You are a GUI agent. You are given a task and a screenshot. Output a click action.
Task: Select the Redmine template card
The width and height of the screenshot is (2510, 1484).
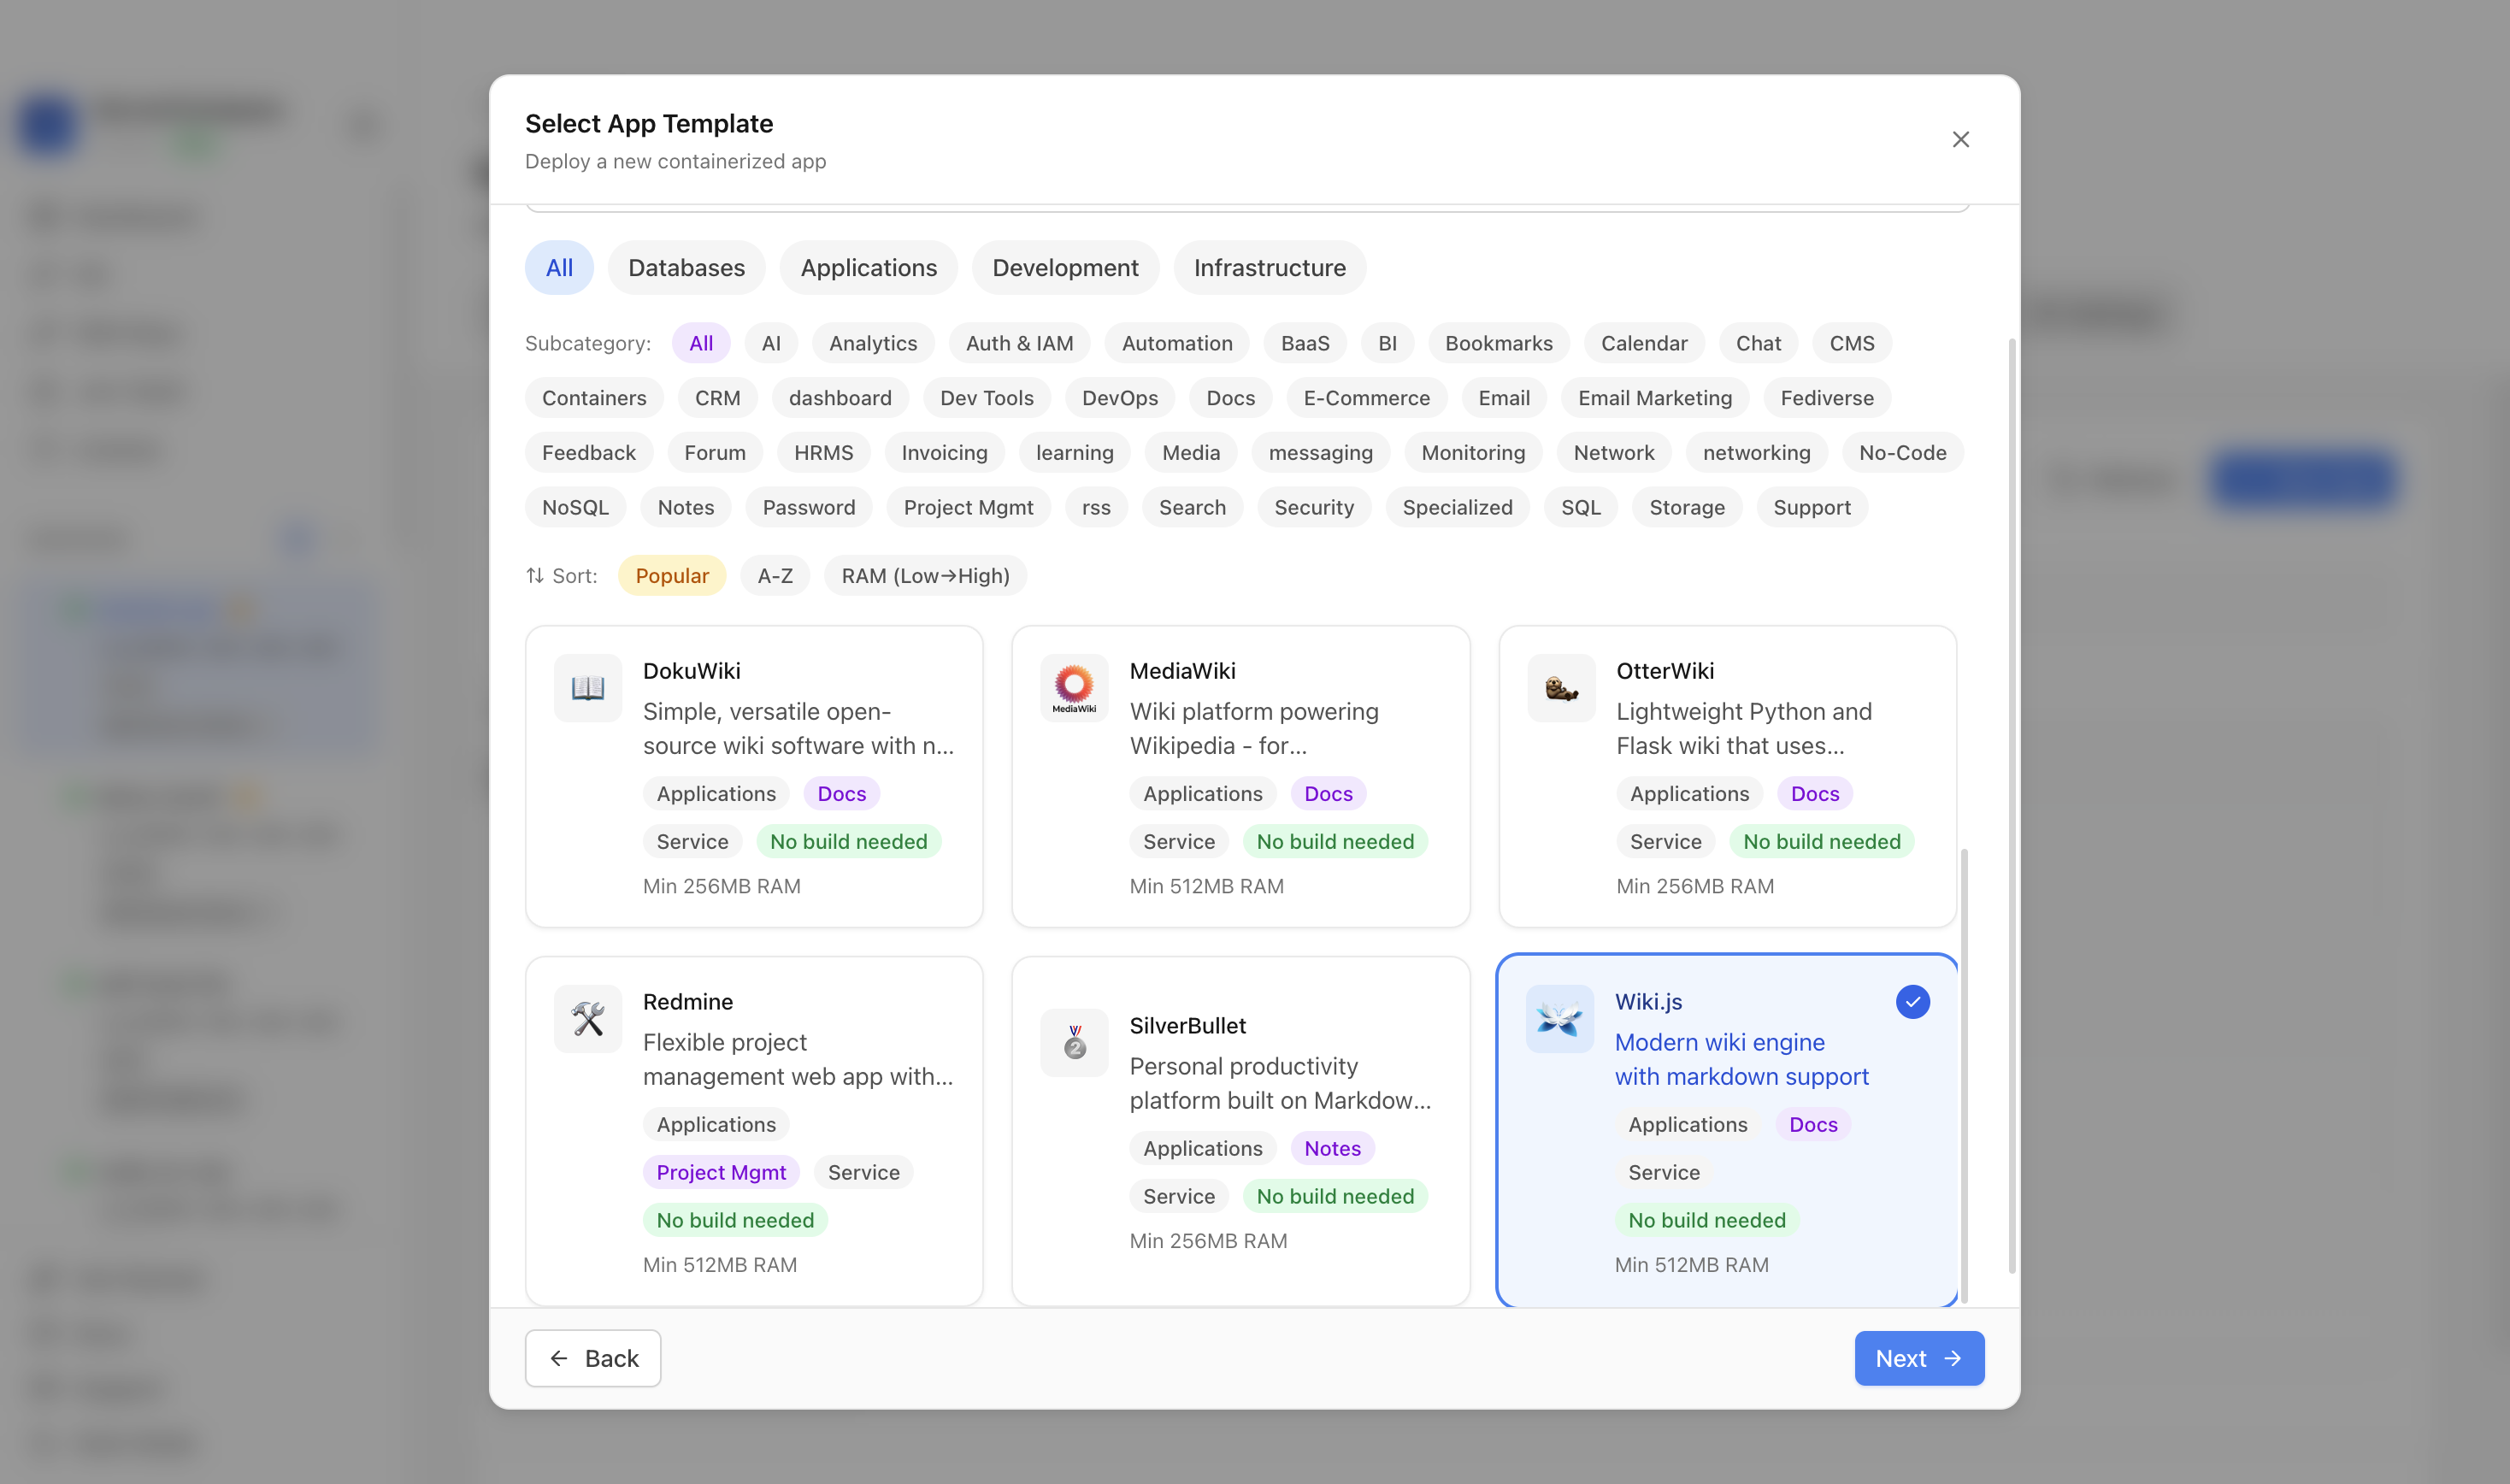(754, 1131)
